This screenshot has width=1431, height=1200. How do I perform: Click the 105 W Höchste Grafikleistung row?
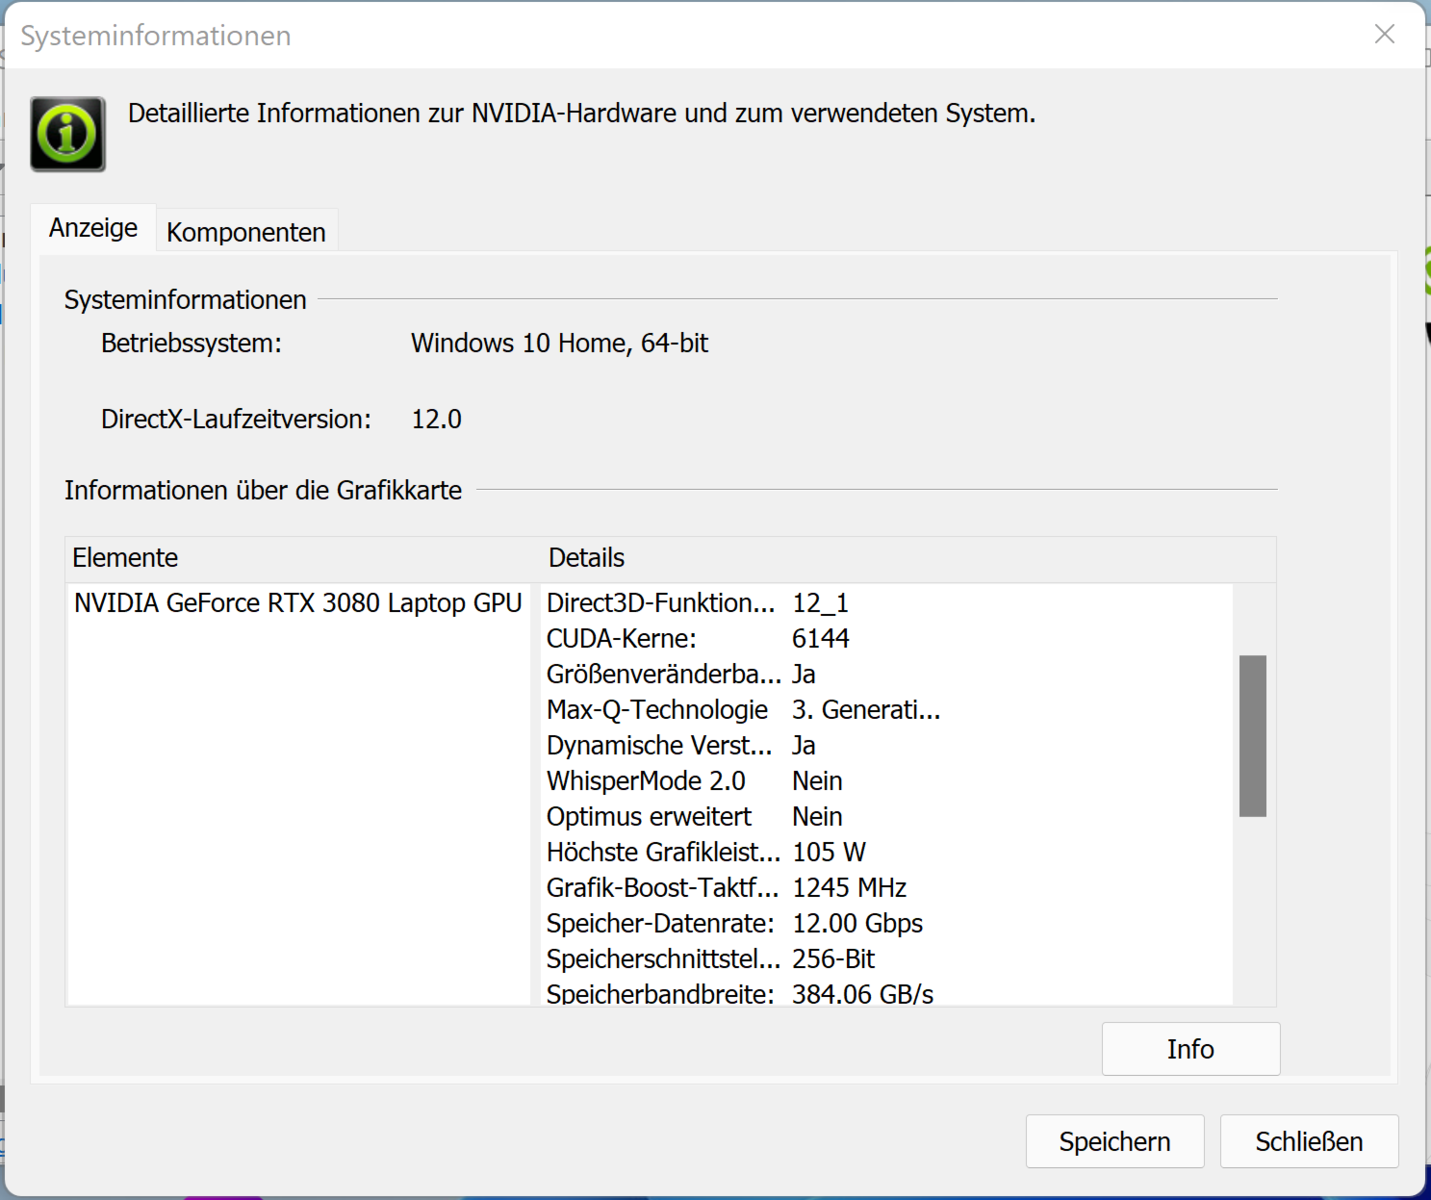(x=700, y=852)
